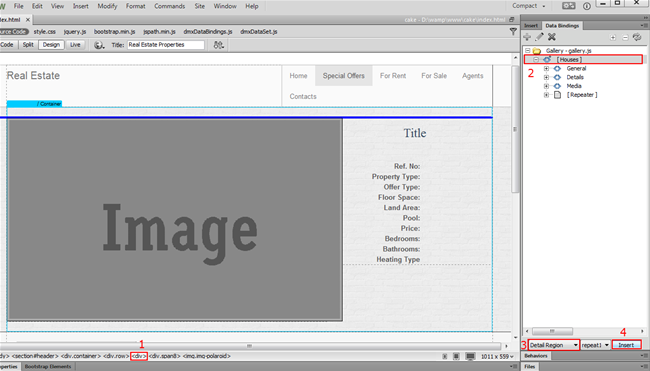The image size is (650, 371).
Task: Click the Gallery folder icon in the tree
Action: [x=537, y=51]
